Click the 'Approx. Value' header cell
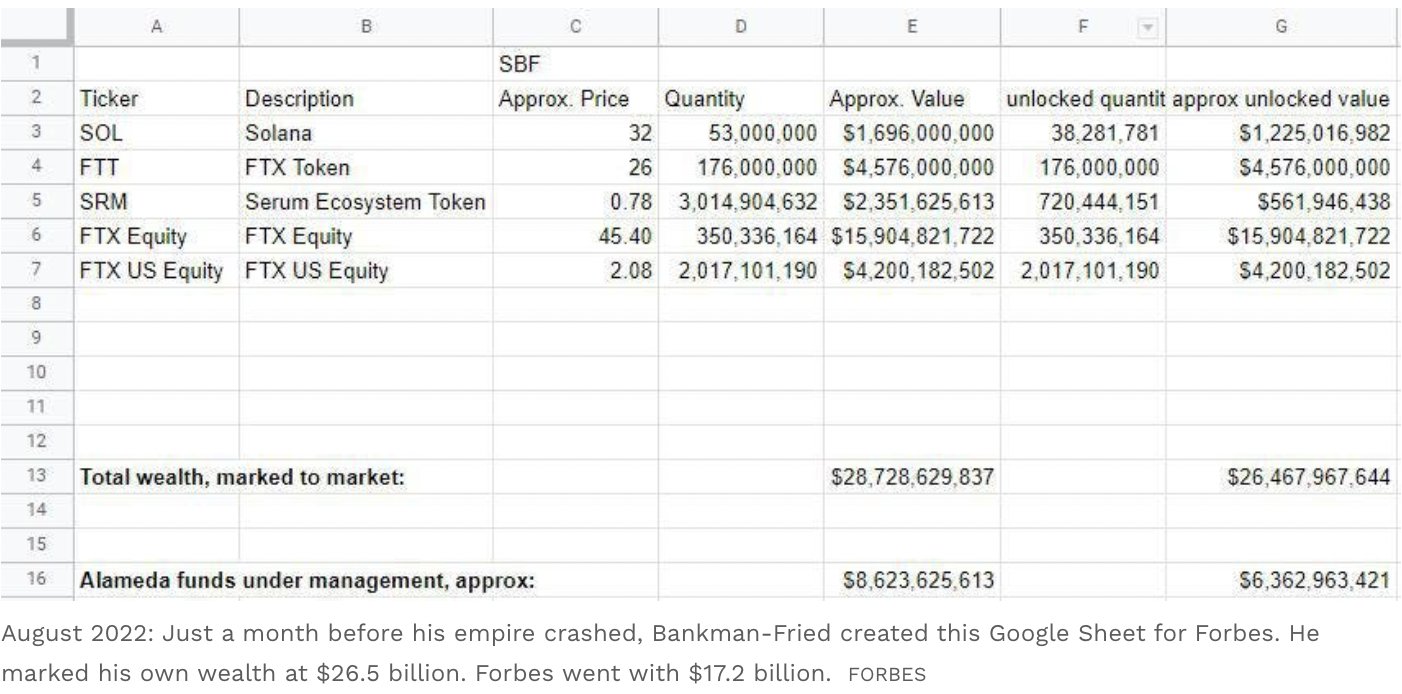 (x=911, y=99)
